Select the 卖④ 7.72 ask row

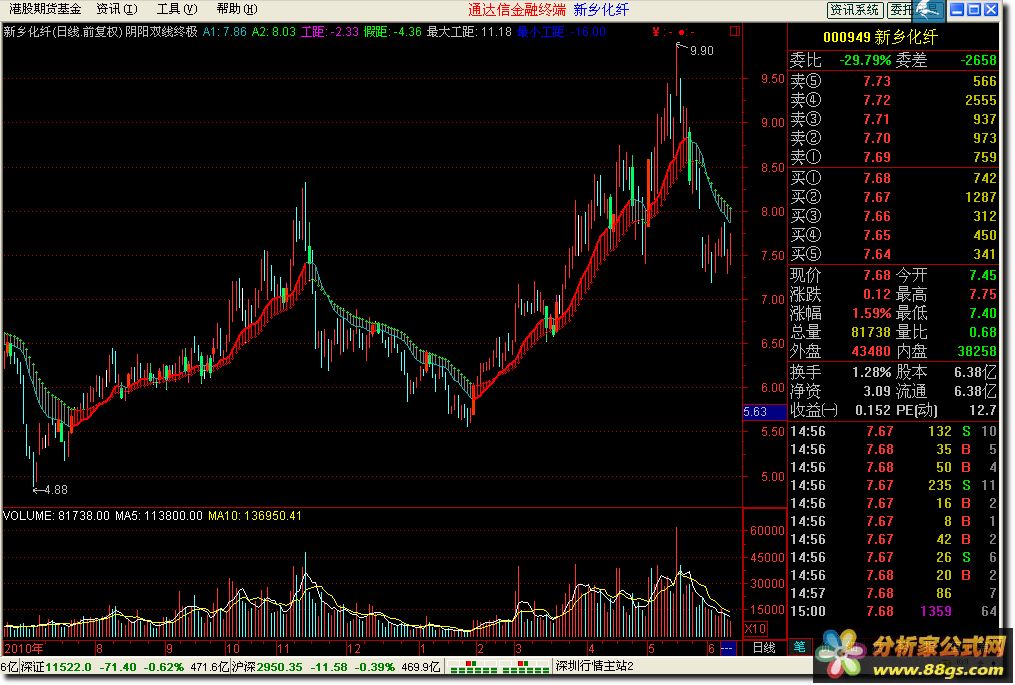click(x=893, y=100)
